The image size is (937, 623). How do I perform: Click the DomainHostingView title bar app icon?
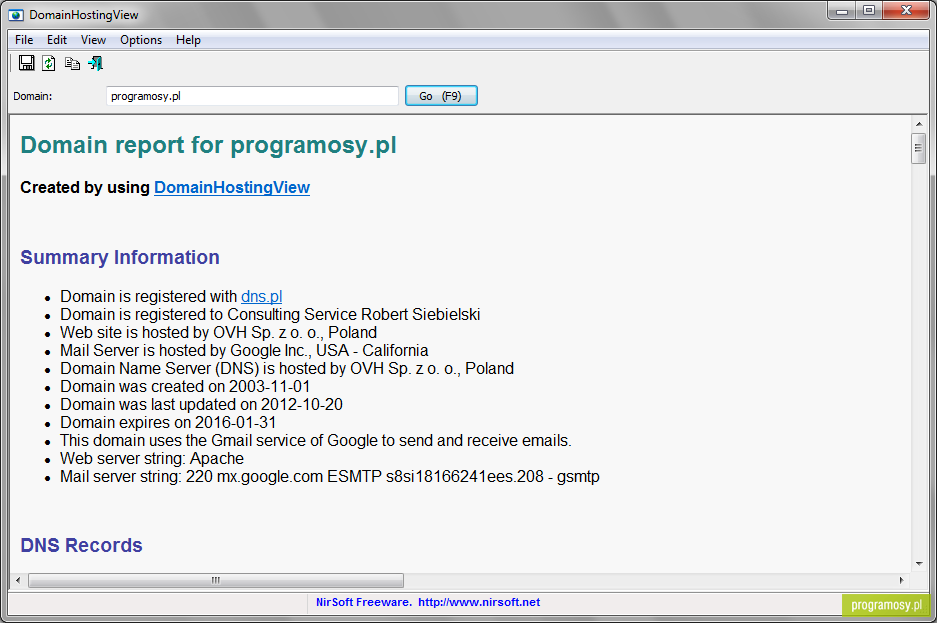(17, 15)
